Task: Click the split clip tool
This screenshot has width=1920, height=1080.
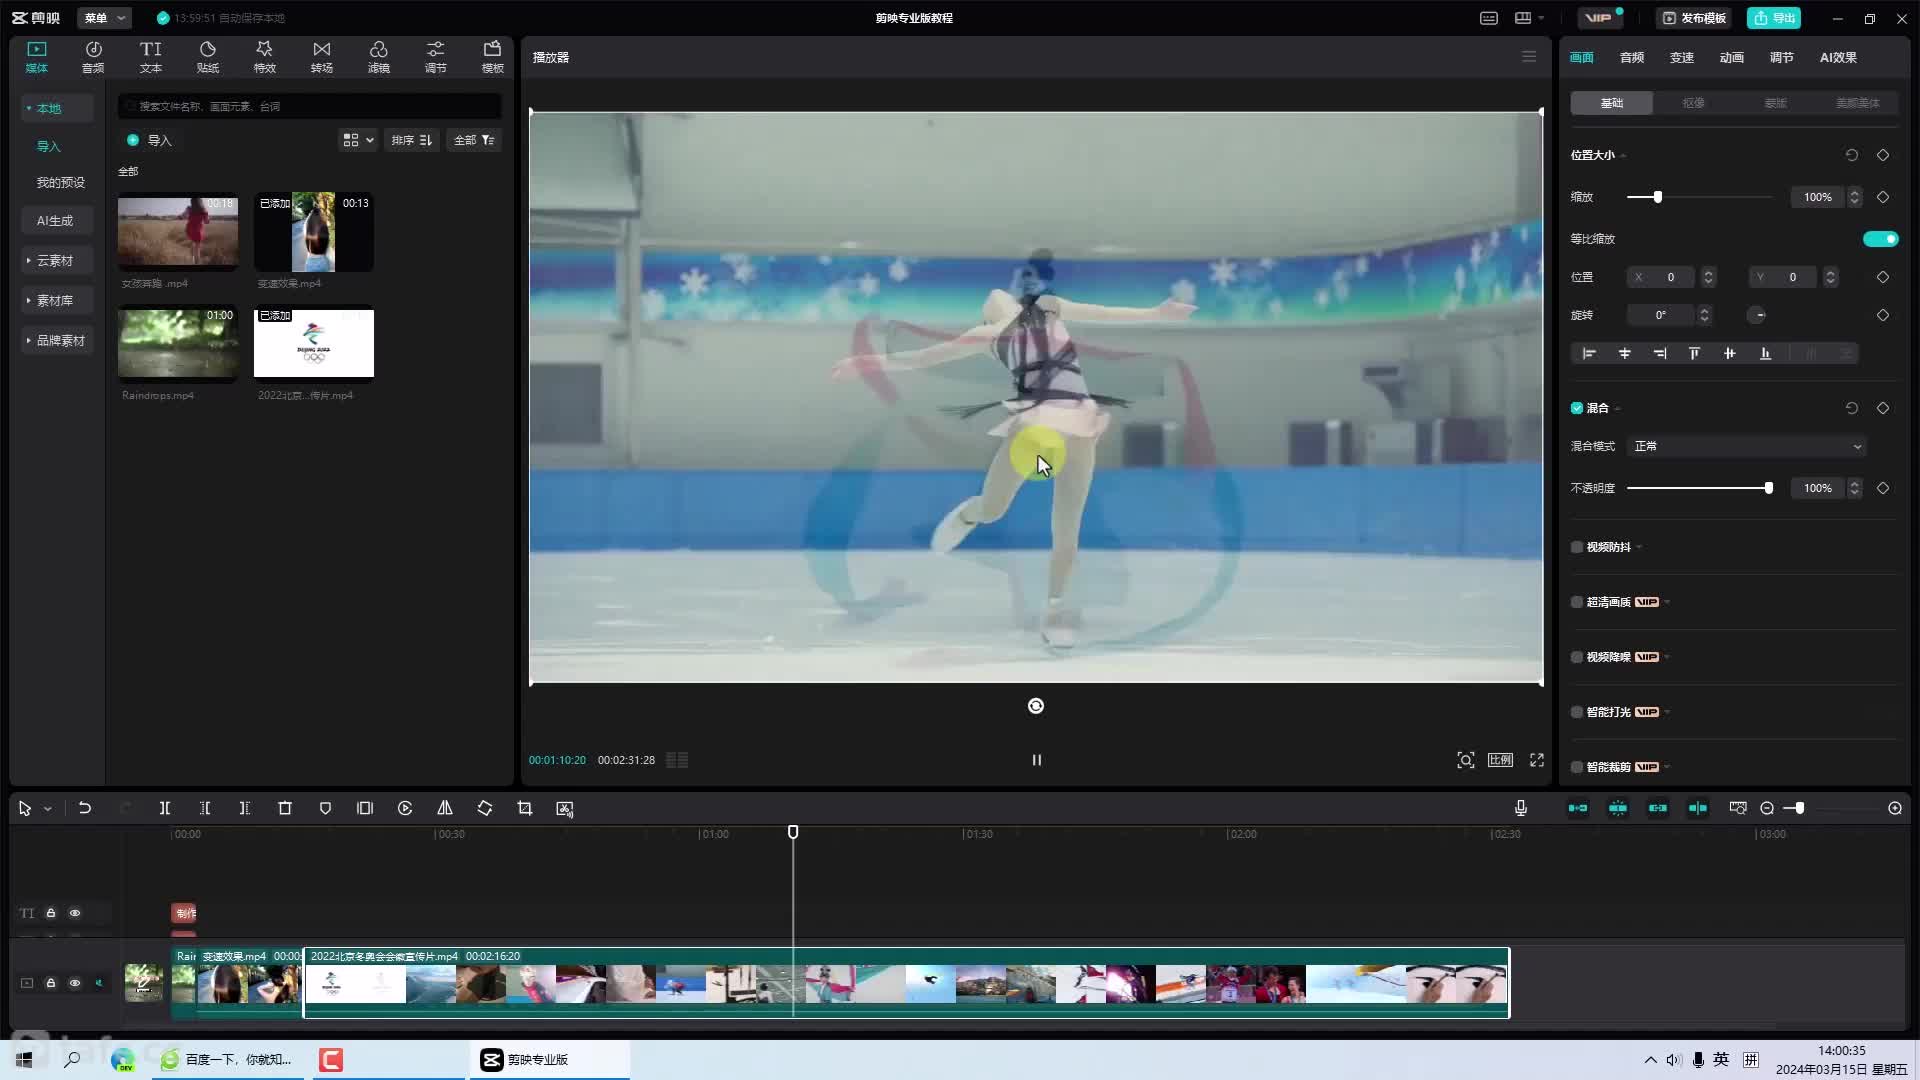Action: point(165,808)
